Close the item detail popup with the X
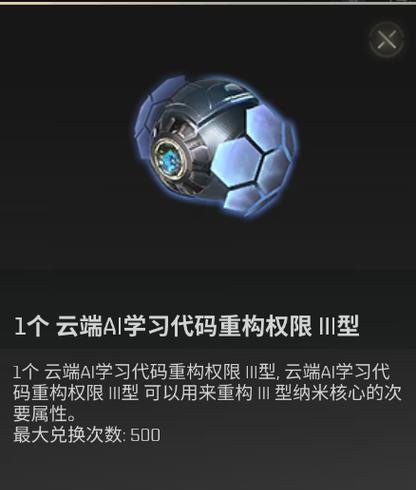Viewport: 416px width, 490px height. pyautogui.click(x=387, y=40)
